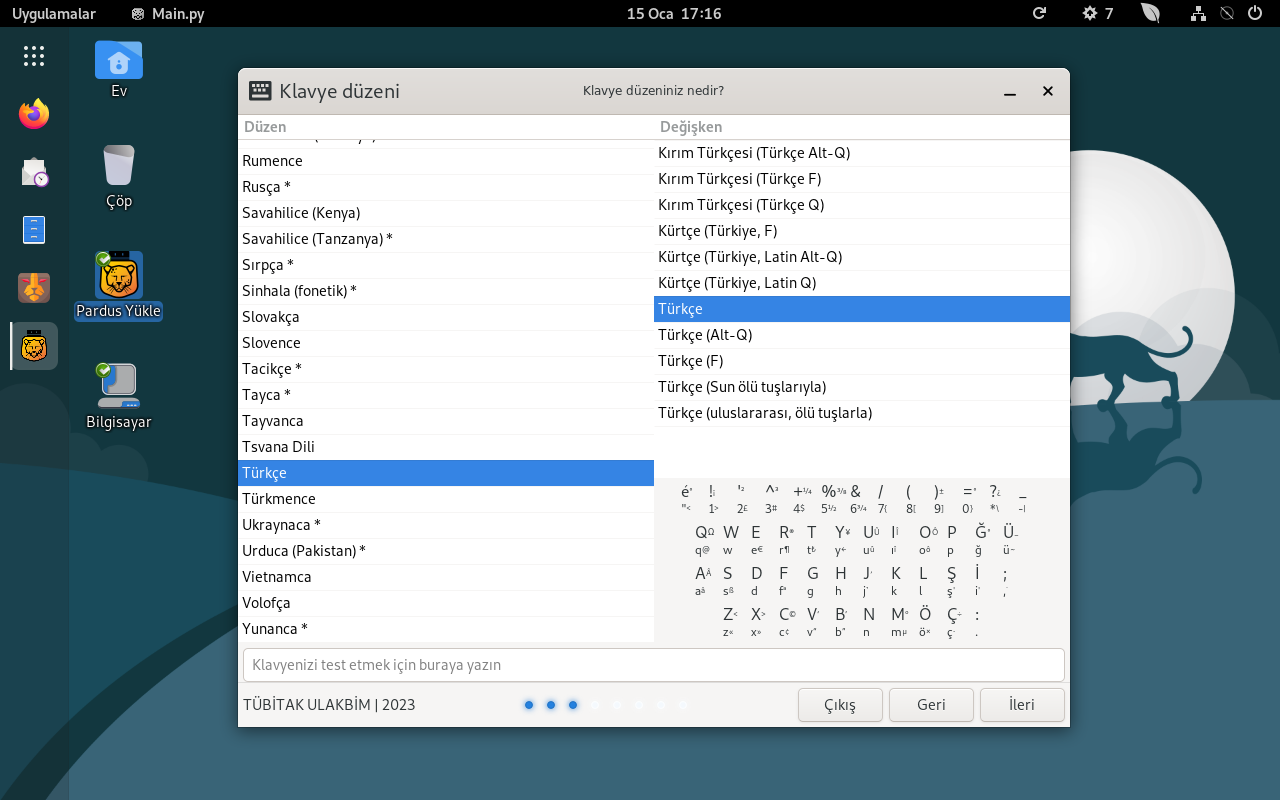Choose the Rusça * layout
1280x800 pixels.
(x=446, y=187)
